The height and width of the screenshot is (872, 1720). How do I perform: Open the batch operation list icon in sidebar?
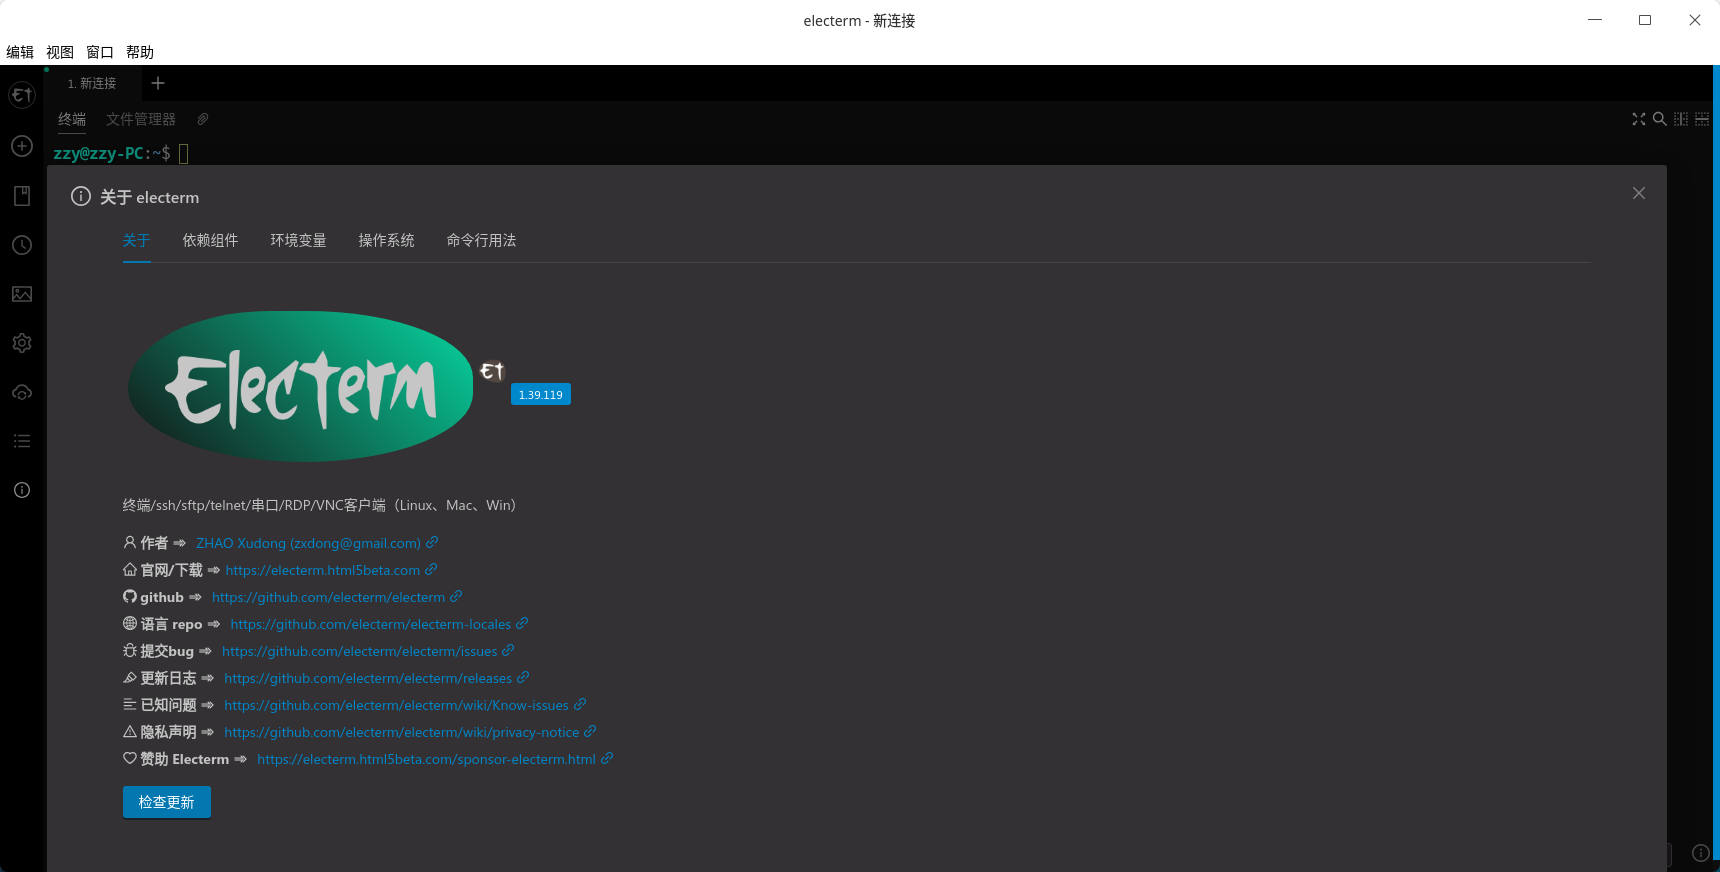(22, 441)
